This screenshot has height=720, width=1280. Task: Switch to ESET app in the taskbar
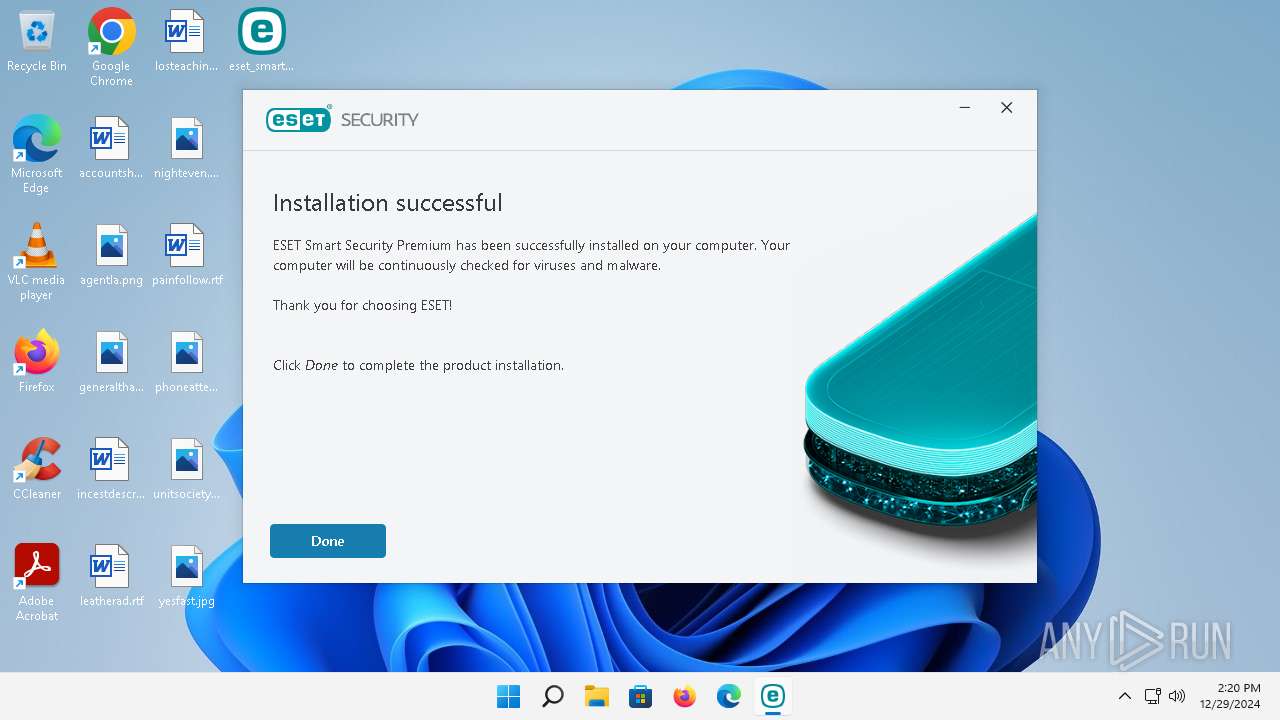coord(773,696)
